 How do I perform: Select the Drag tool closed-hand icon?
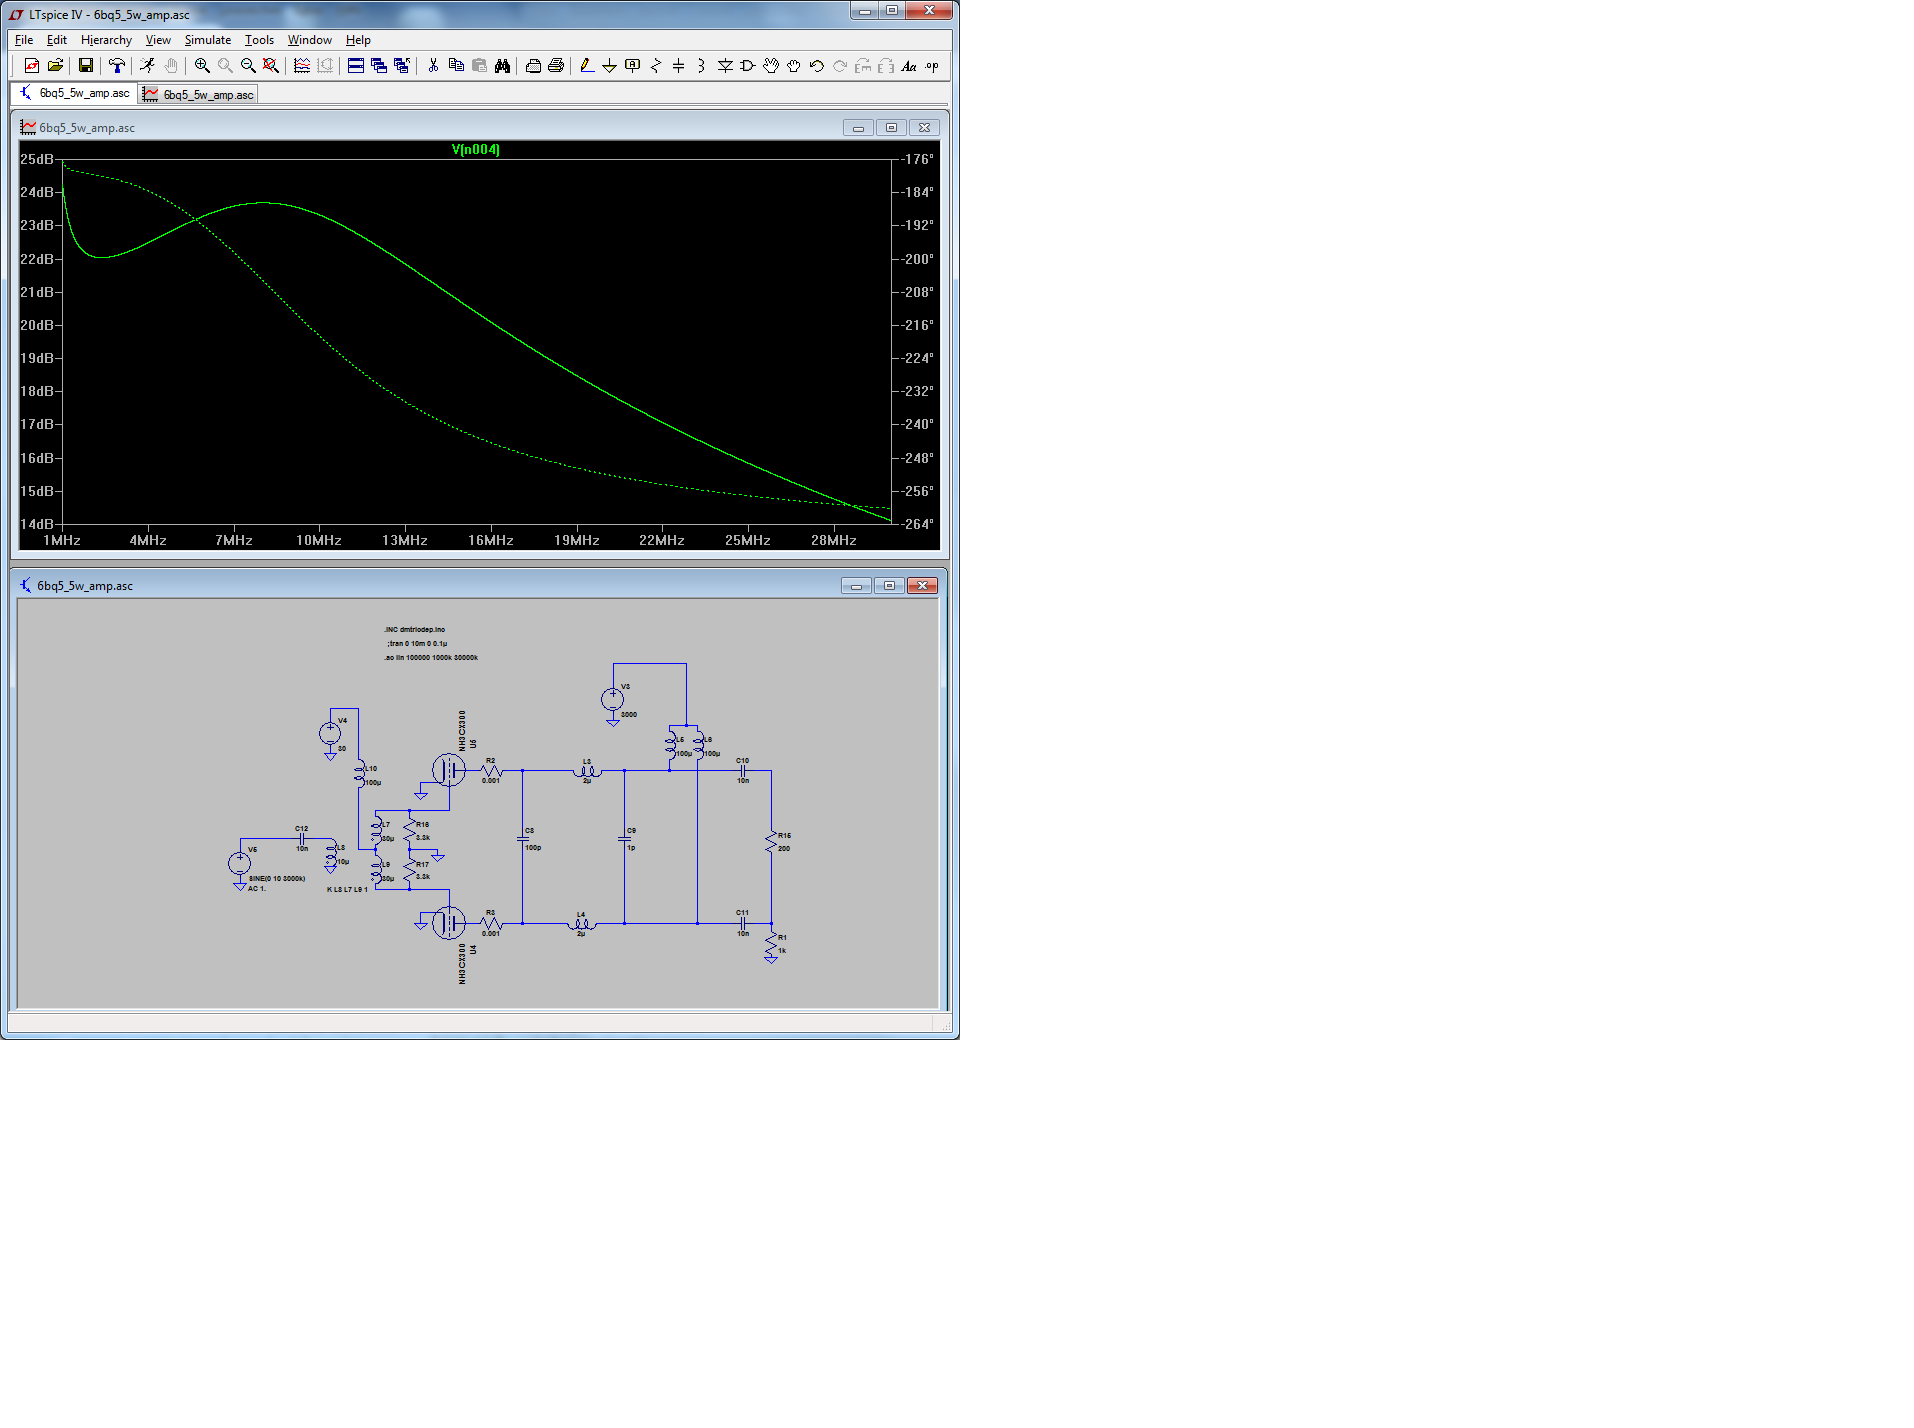[x=794, y=66]
